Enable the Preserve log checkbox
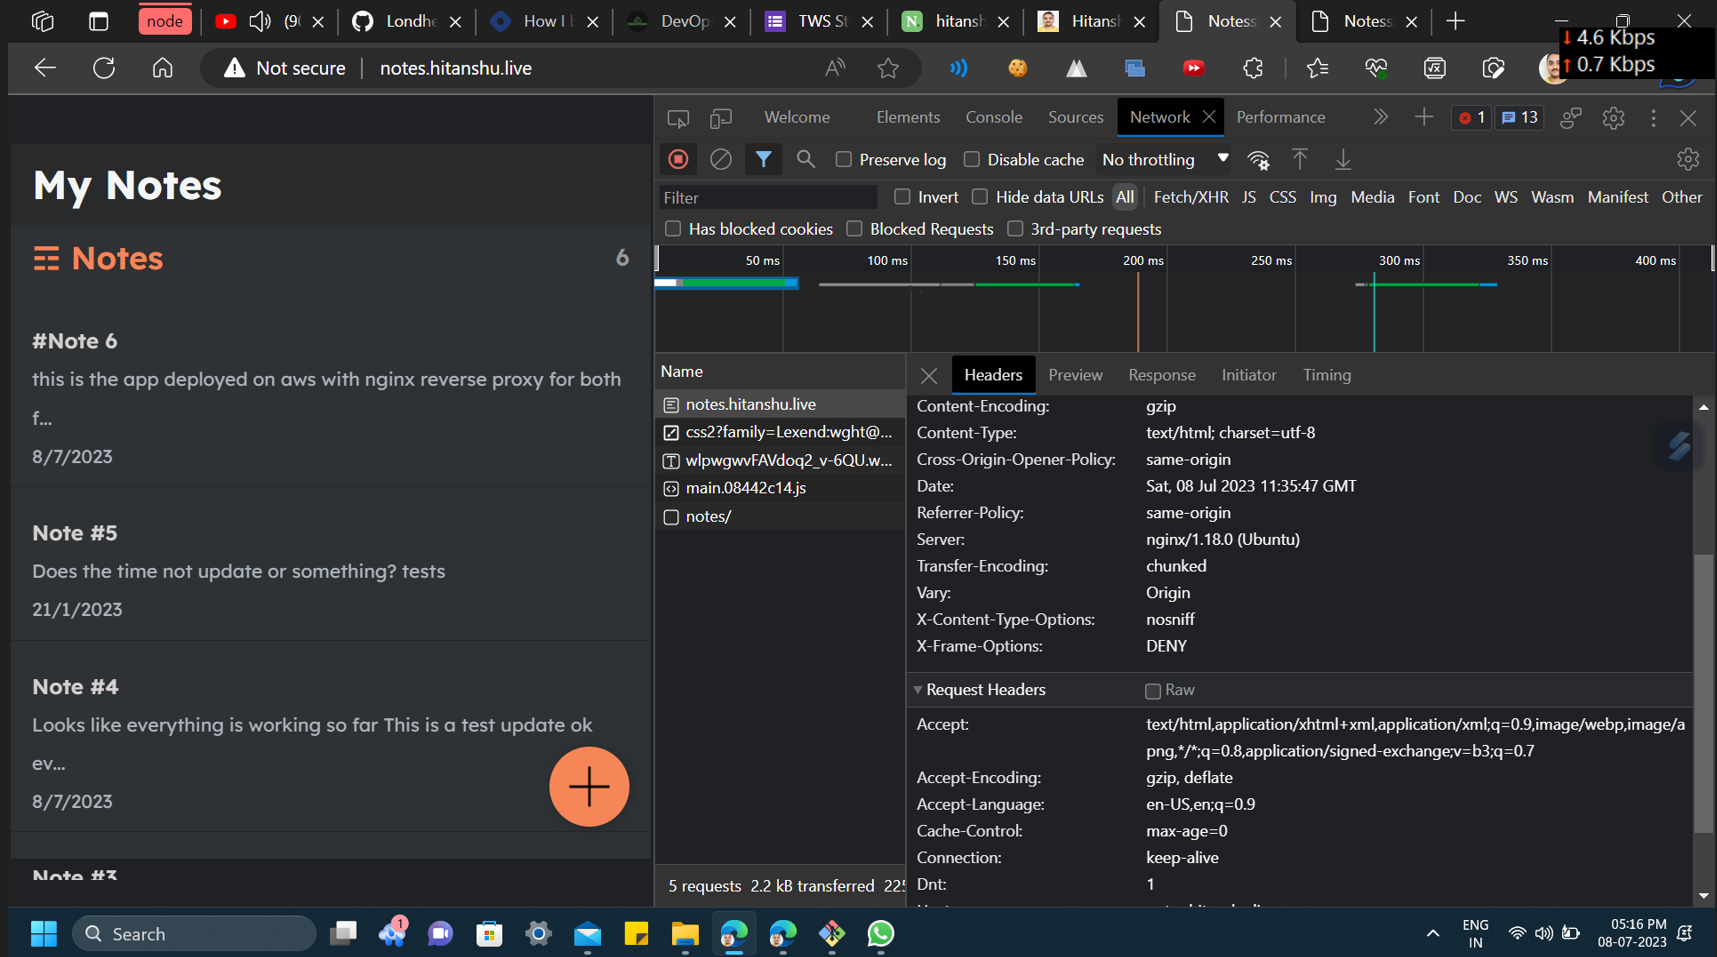 coord(844,159)
